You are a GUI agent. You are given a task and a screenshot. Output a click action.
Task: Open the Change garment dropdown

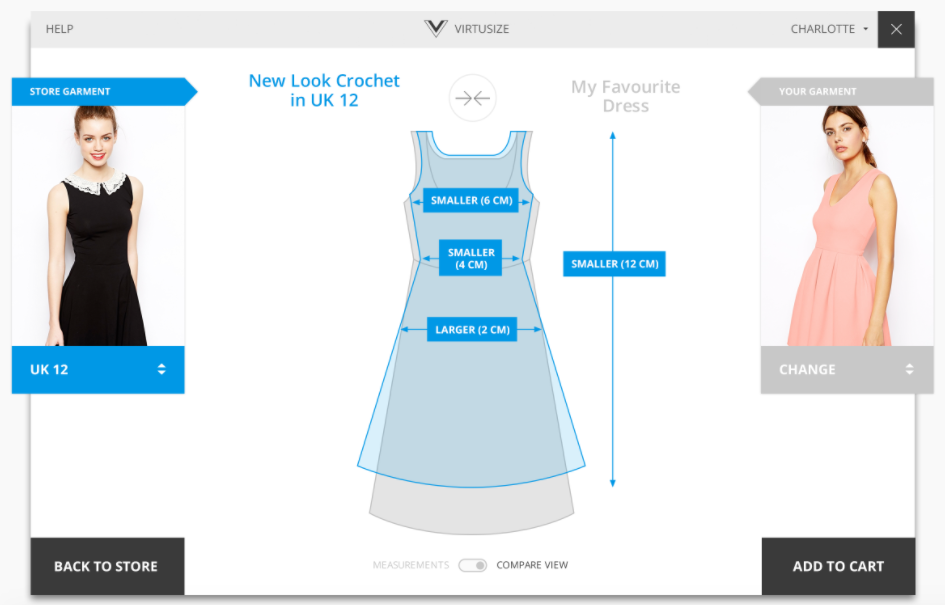847,369
